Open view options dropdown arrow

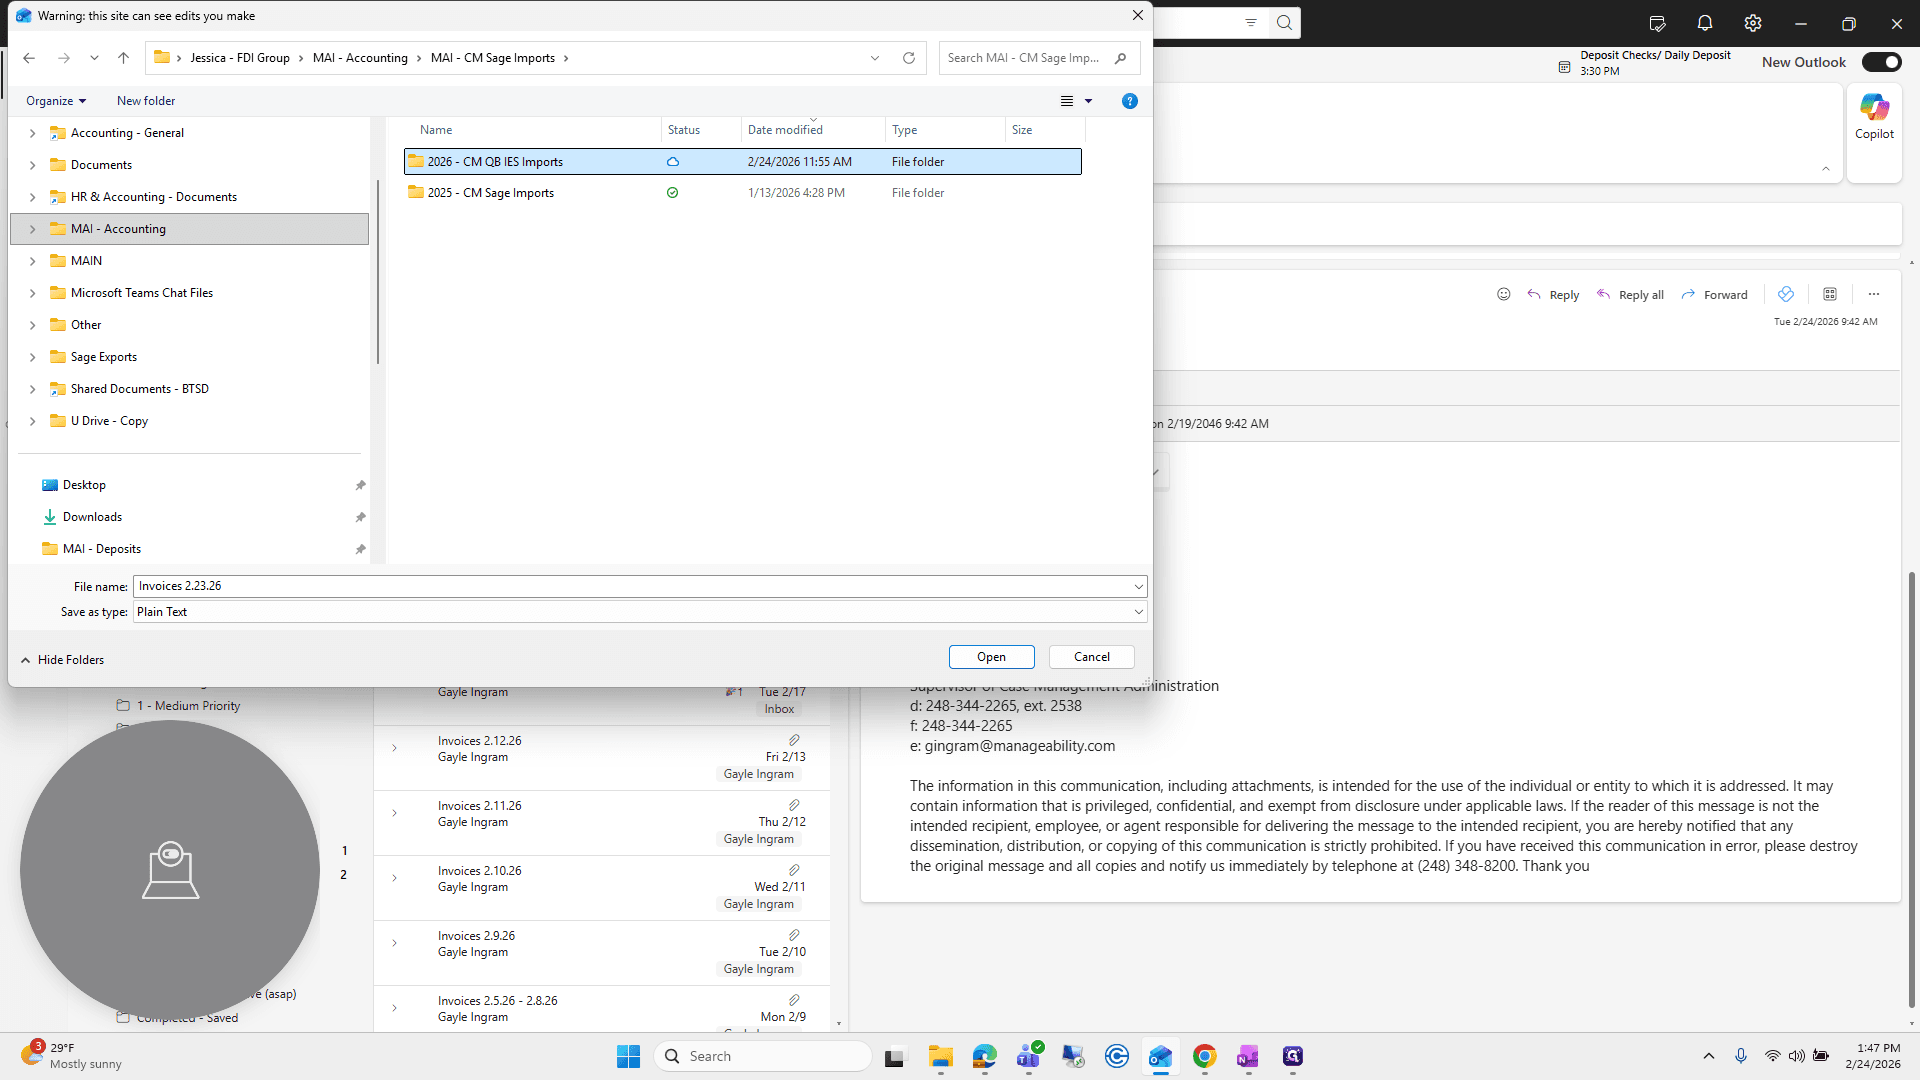[x=1089, y=101]
